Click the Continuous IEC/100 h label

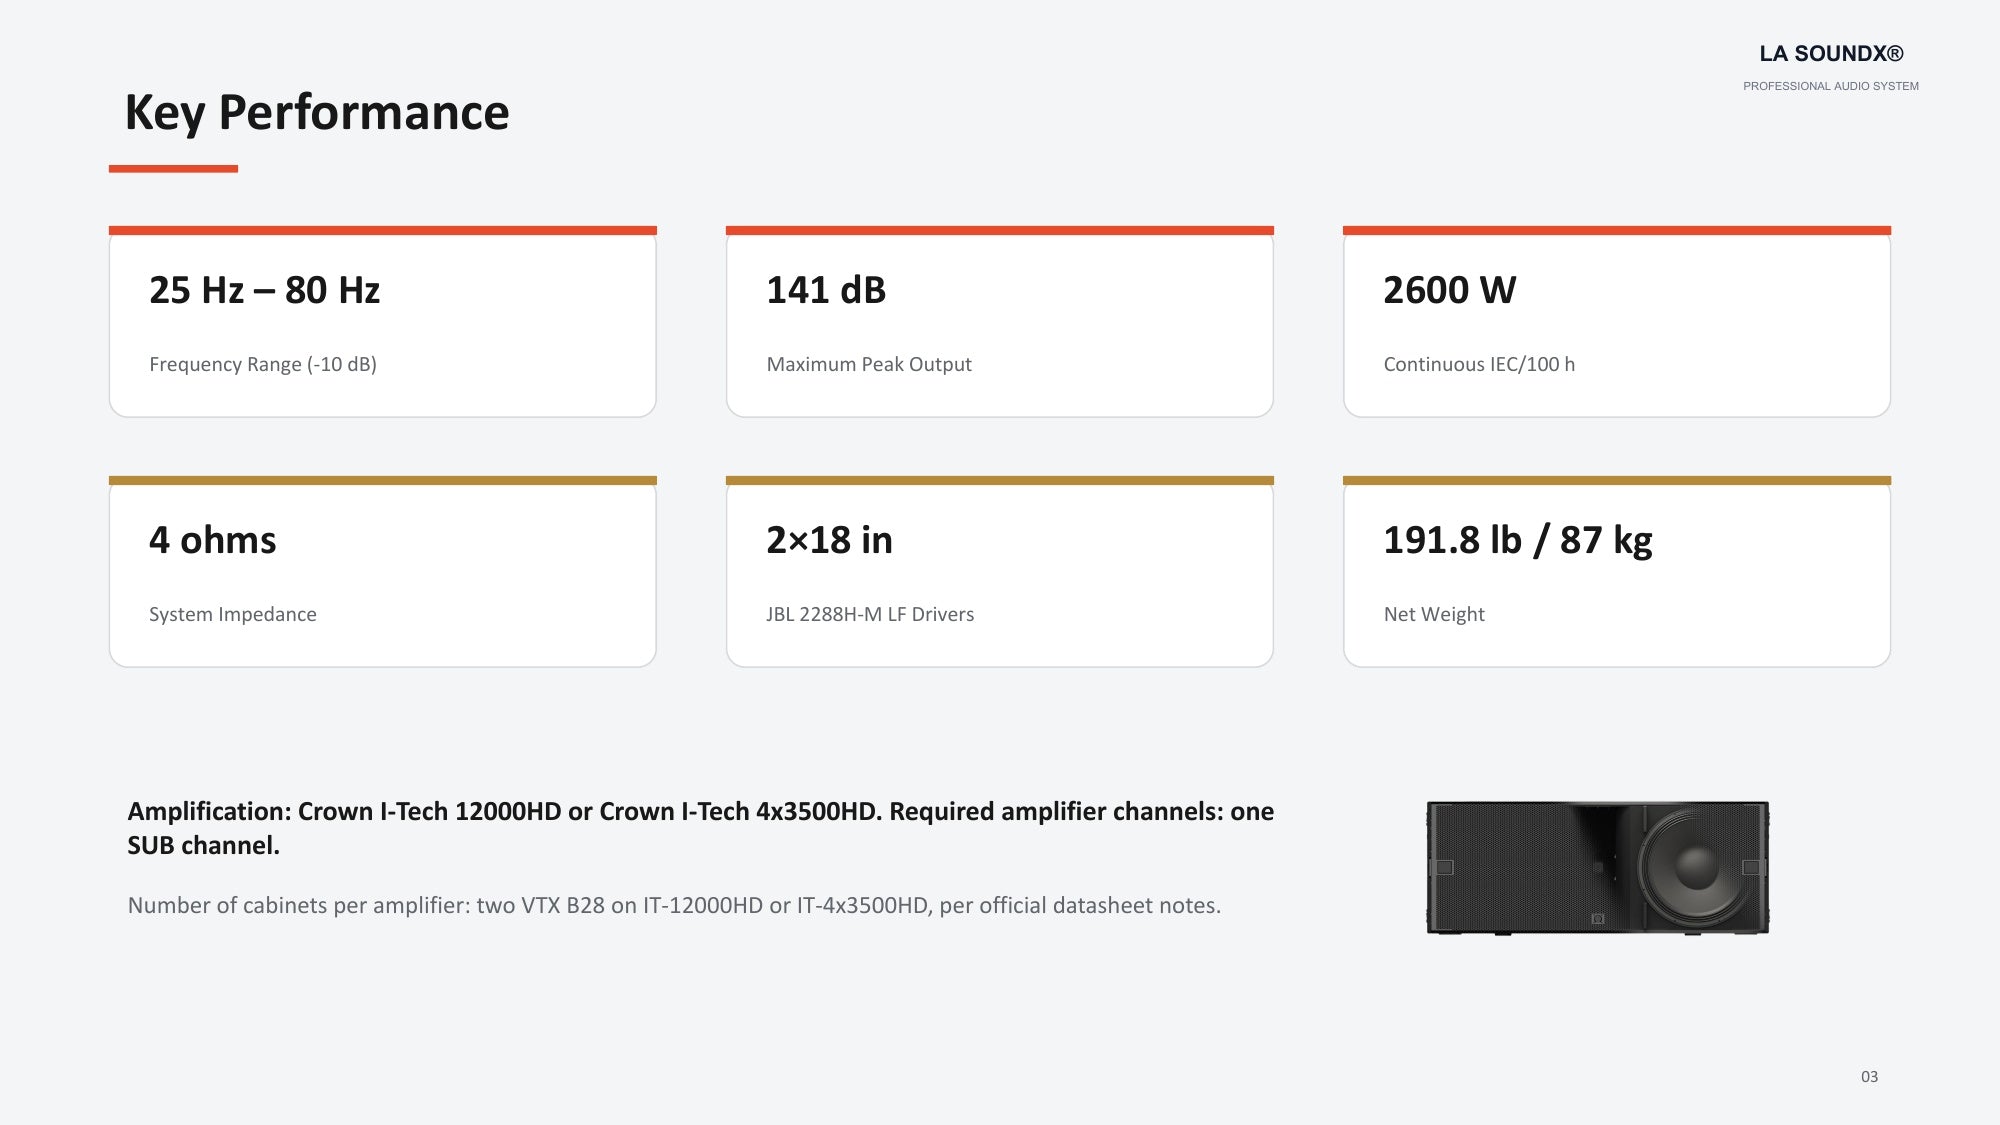(x=1479, y=365)
